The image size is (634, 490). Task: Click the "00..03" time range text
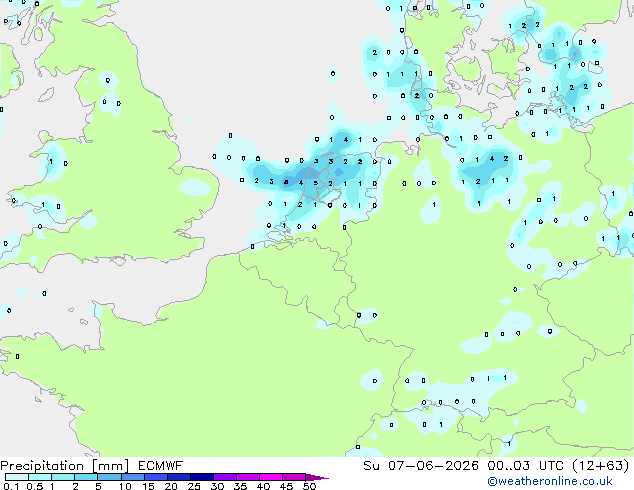[509, 466]
